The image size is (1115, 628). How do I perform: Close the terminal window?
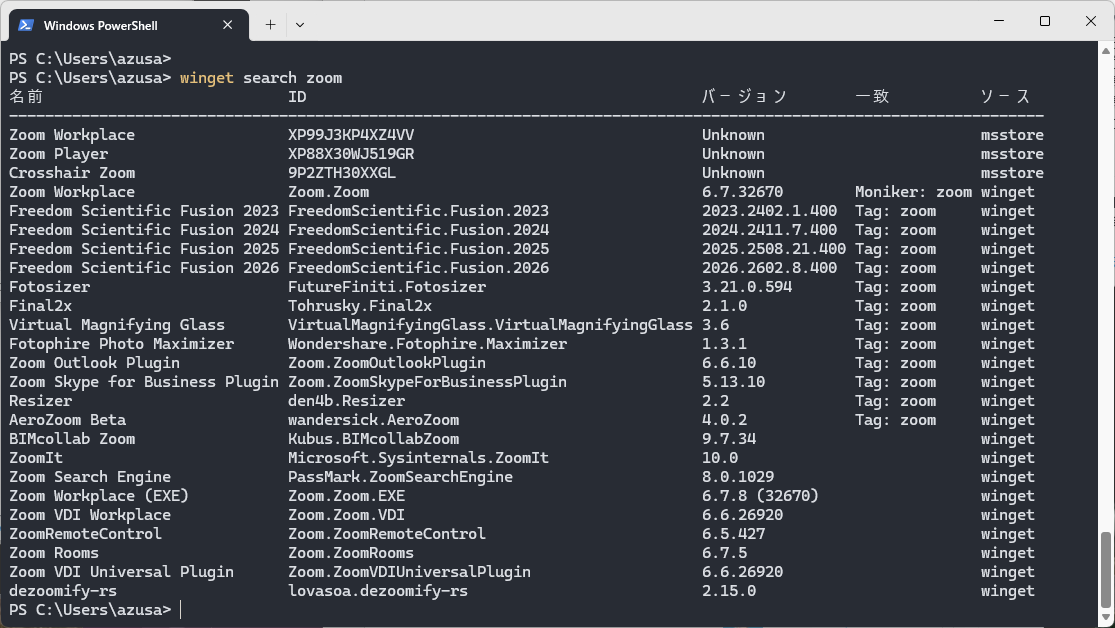pyautogui.click(x=1091, y=21)
